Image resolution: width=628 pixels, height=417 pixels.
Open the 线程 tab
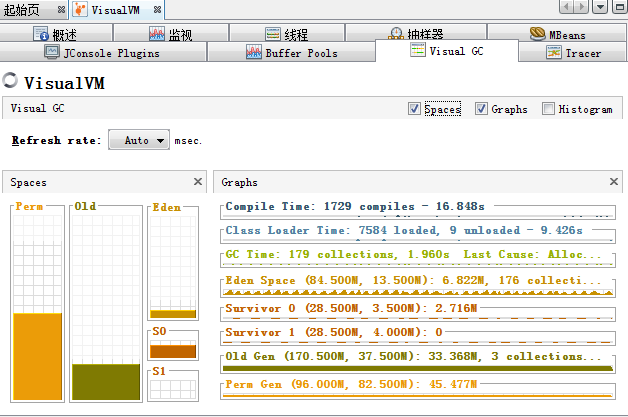[287, 33]
